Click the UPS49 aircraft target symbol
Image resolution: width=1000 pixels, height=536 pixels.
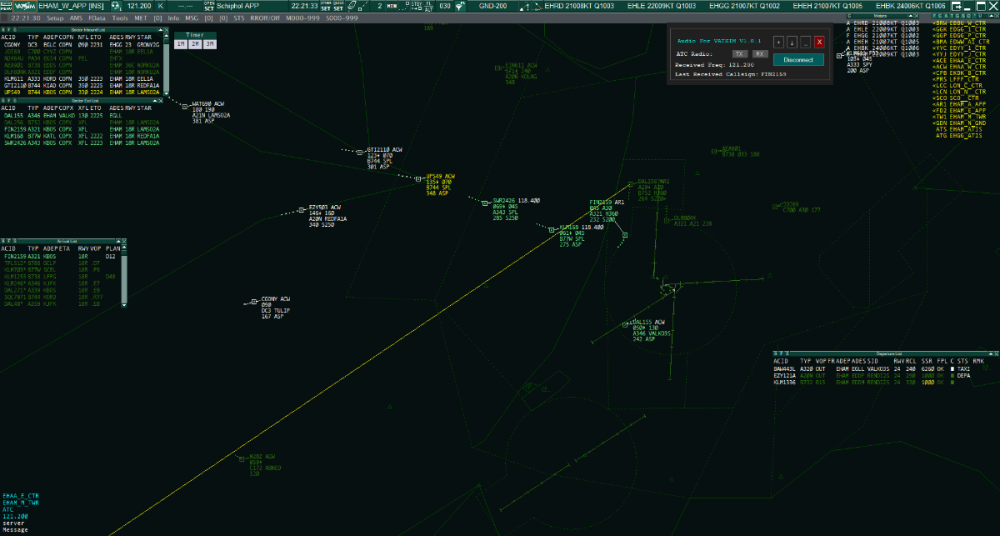pos(417,179)
